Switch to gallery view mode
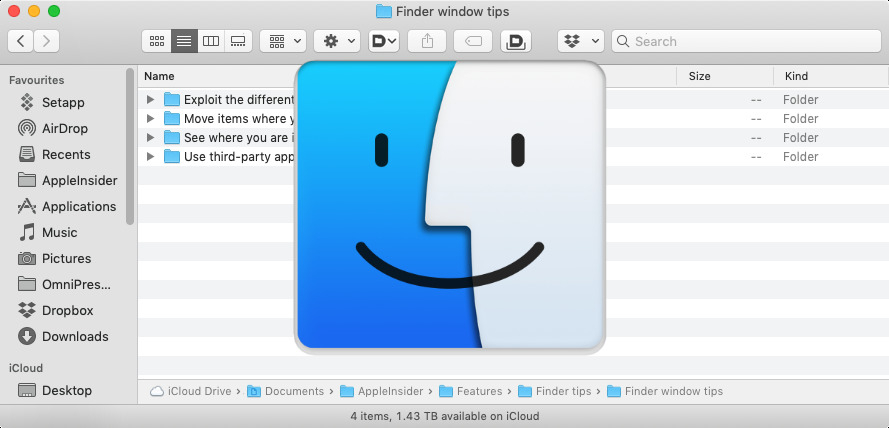 pos(237,41)
